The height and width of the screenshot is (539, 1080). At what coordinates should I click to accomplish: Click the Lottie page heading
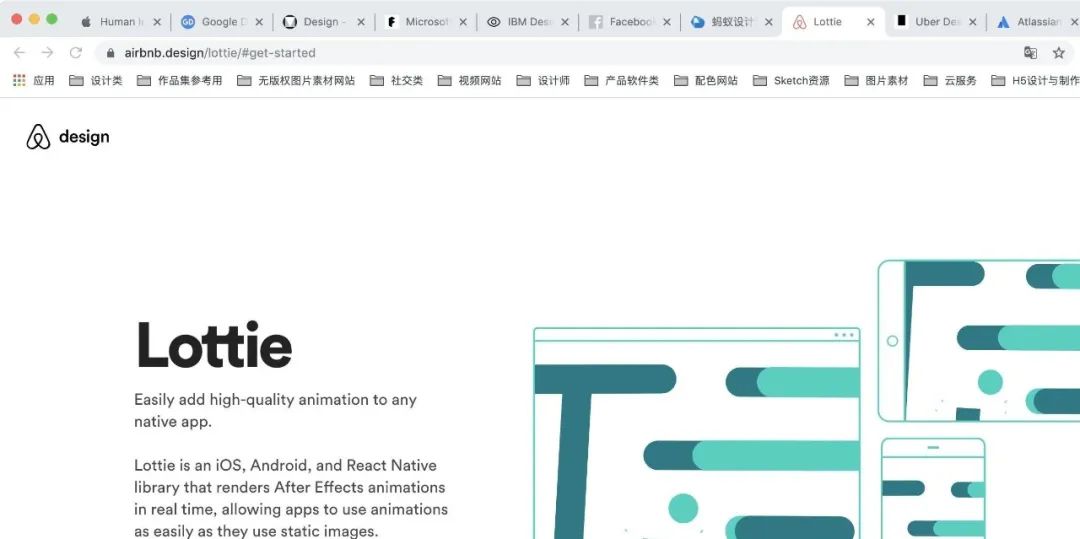(x=214, y=344)
